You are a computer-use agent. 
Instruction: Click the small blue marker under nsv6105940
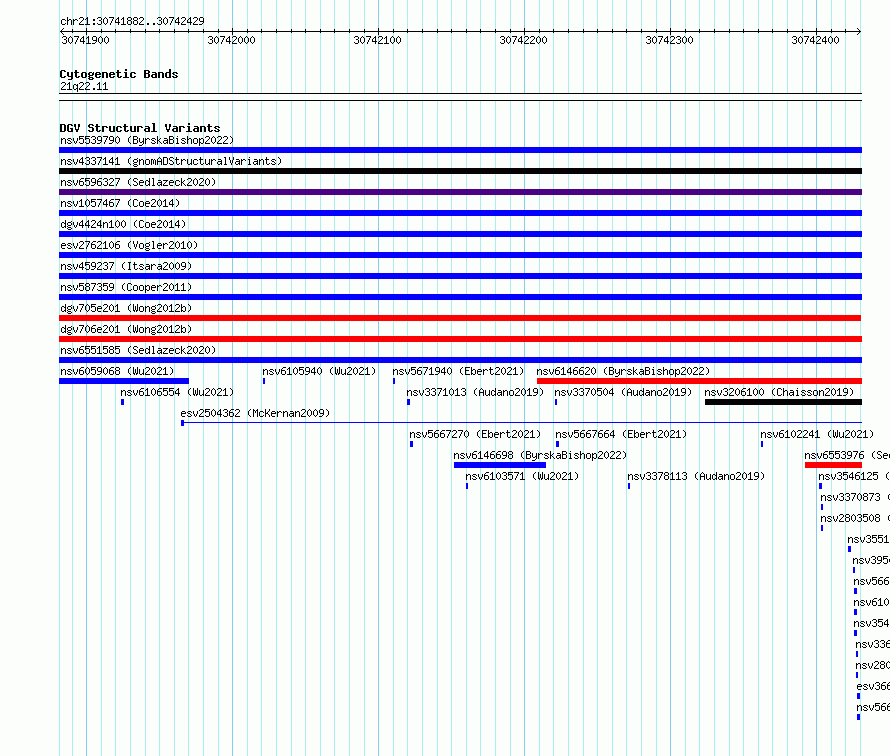(264, 381)
